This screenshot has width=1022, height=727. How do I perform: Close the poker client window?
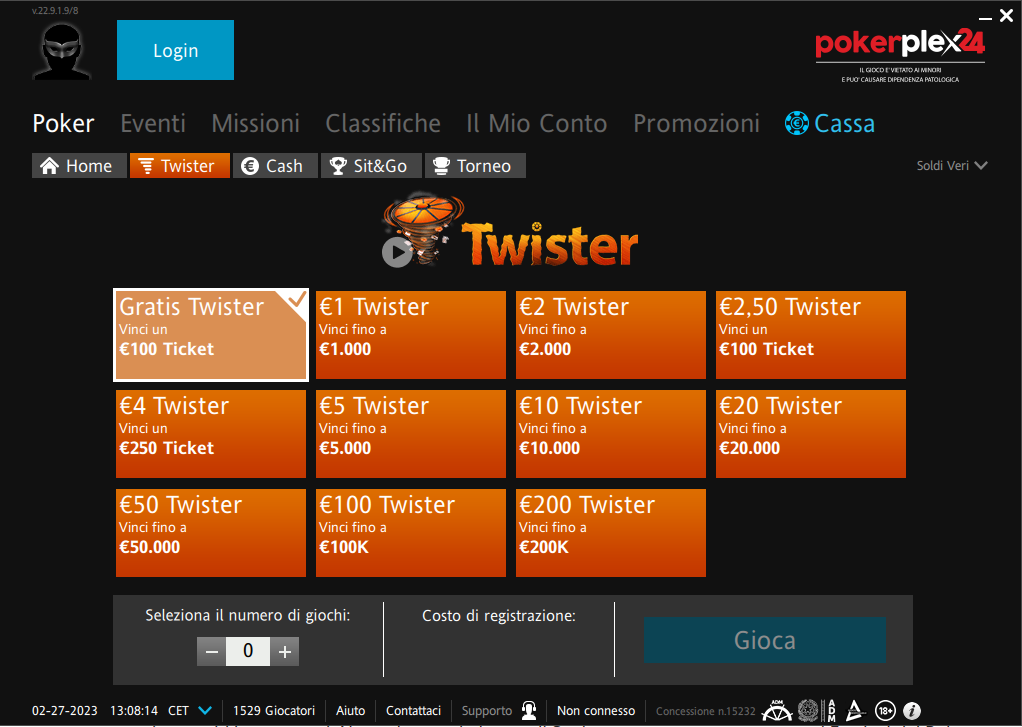coord(1006,16)
